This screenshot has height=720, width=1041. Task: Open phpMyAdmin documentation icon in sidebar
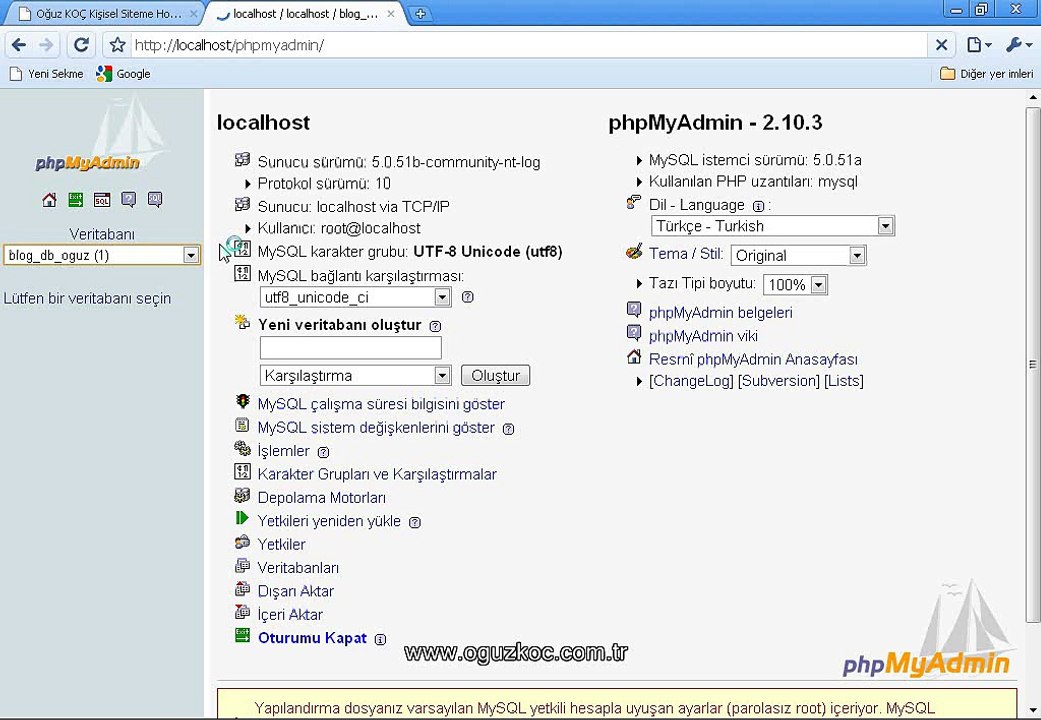(x=129, y=200)
